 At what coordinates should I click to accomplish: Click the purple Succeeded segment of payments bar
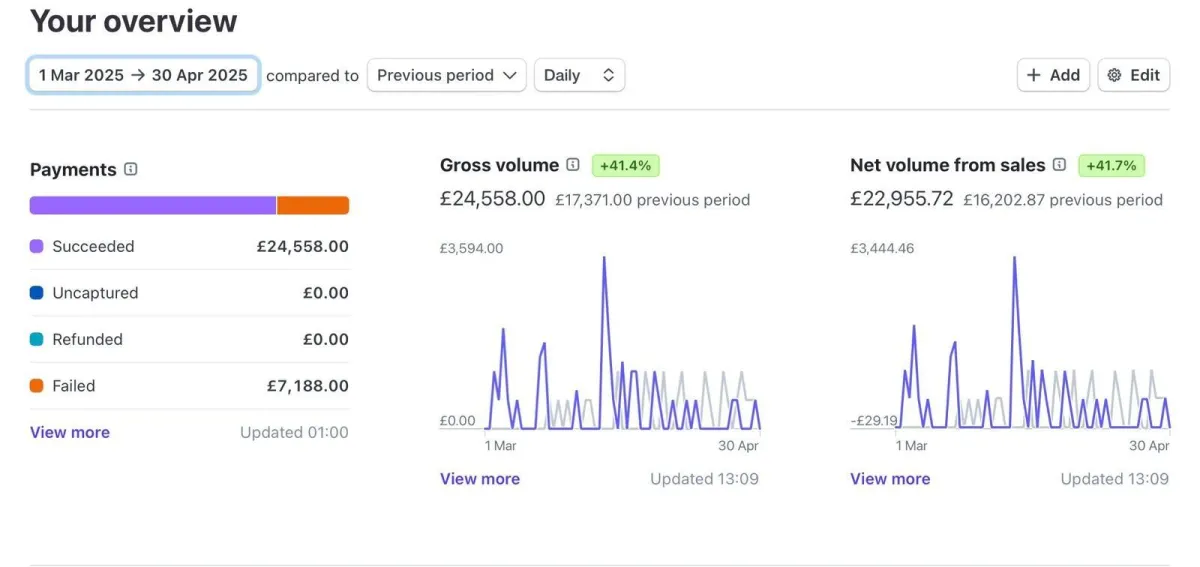152,205
